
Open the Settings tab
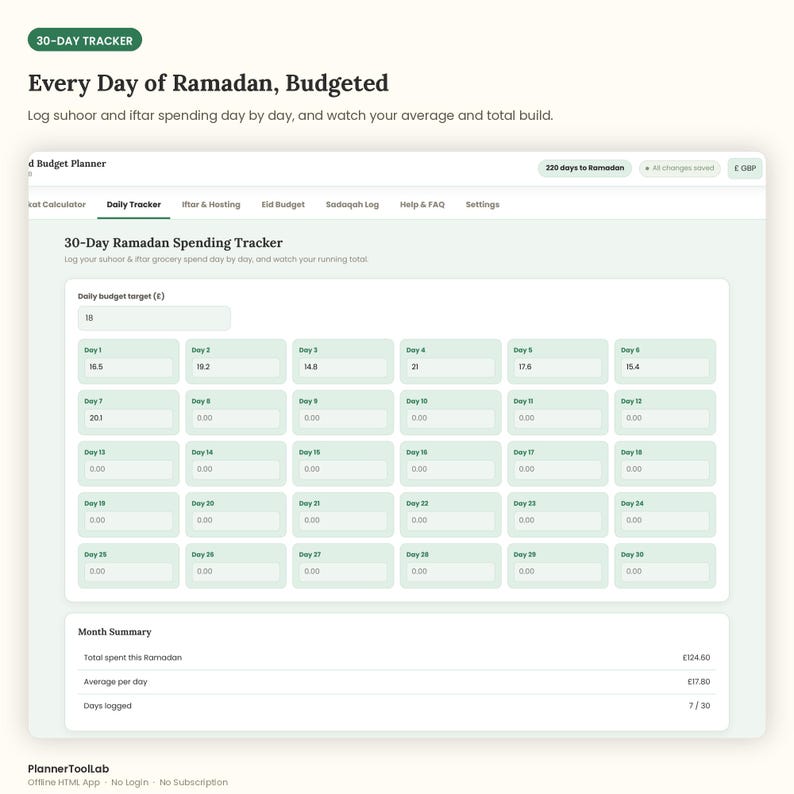tap(483, 205)
